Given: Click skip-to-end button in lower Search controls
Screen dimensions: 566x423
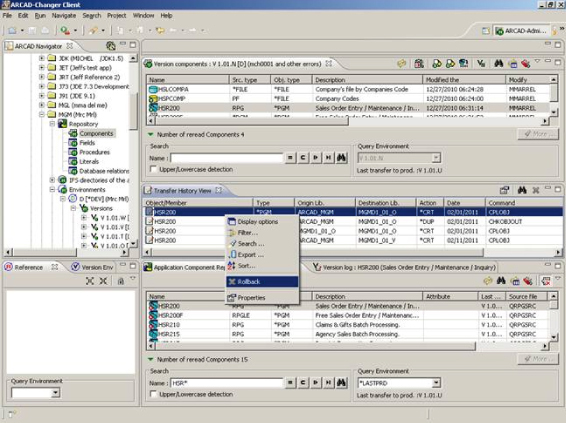Looking at the screenshot, I should (328, 383).
